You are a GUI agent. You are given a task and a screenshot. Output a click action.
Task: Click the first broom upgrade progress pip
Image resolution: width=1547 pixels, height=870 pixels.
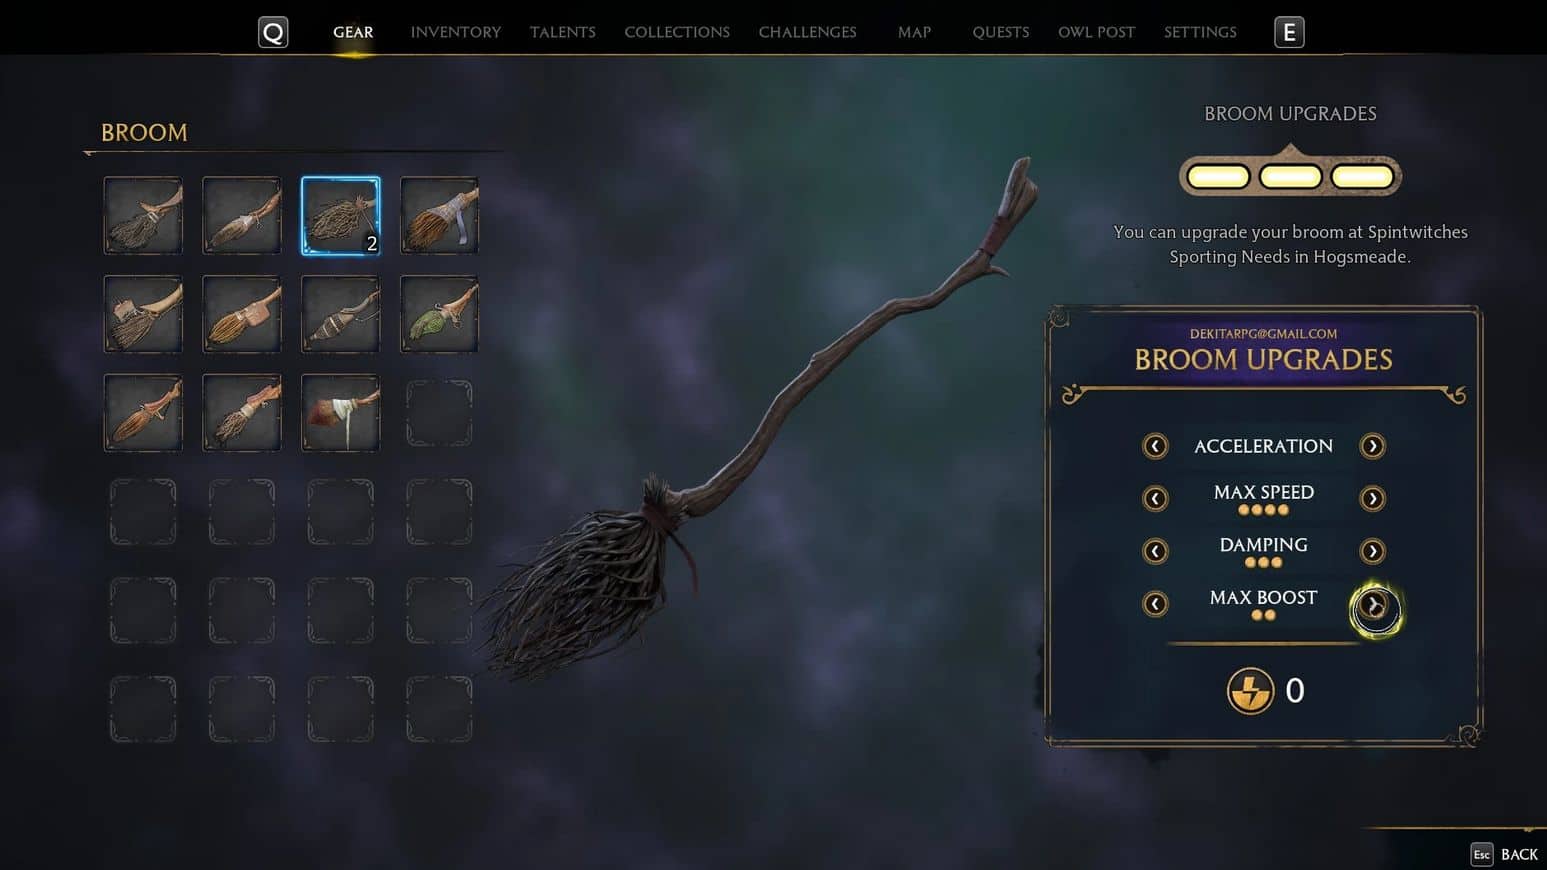point(1218,177)
